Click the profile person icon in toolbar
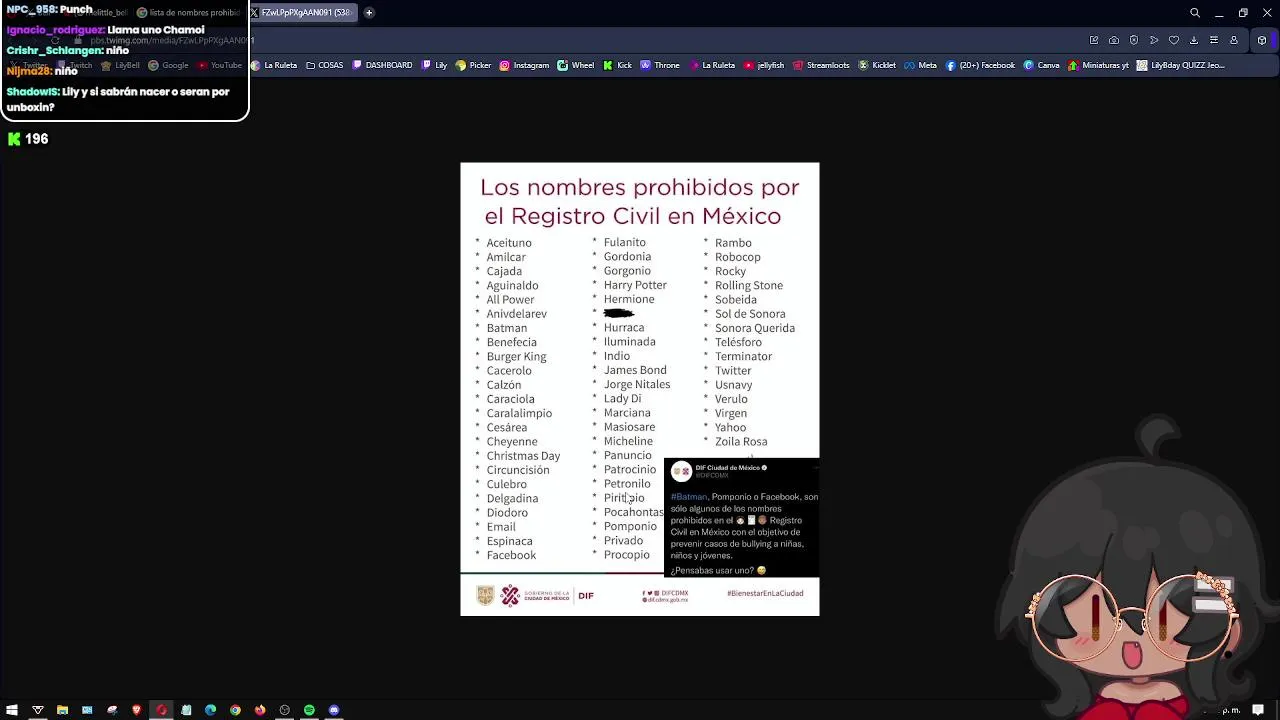 tap(1234, 40)
